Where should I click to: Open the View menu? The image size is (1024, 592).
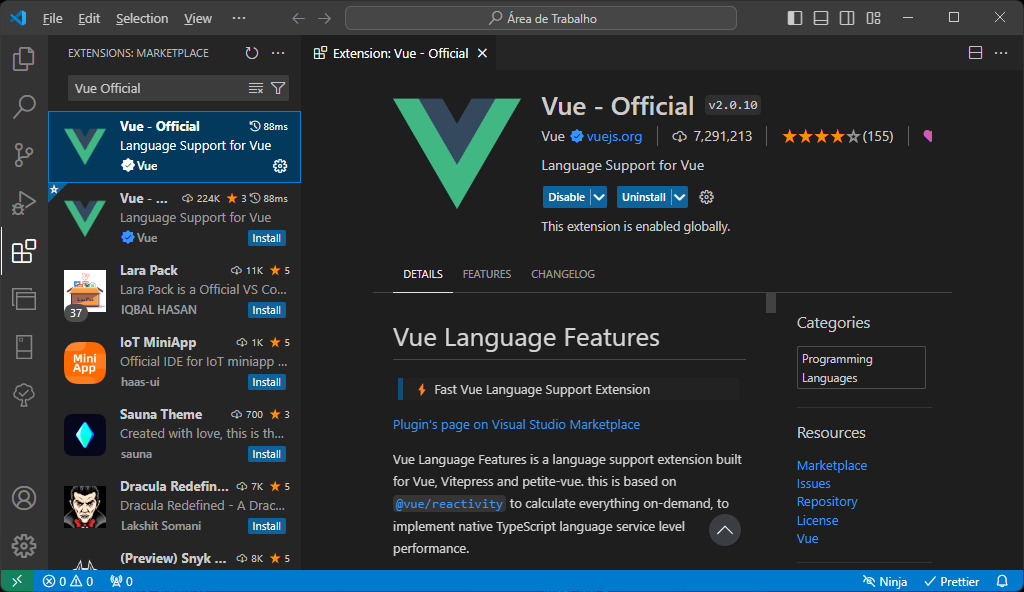(x=197, y=18)
